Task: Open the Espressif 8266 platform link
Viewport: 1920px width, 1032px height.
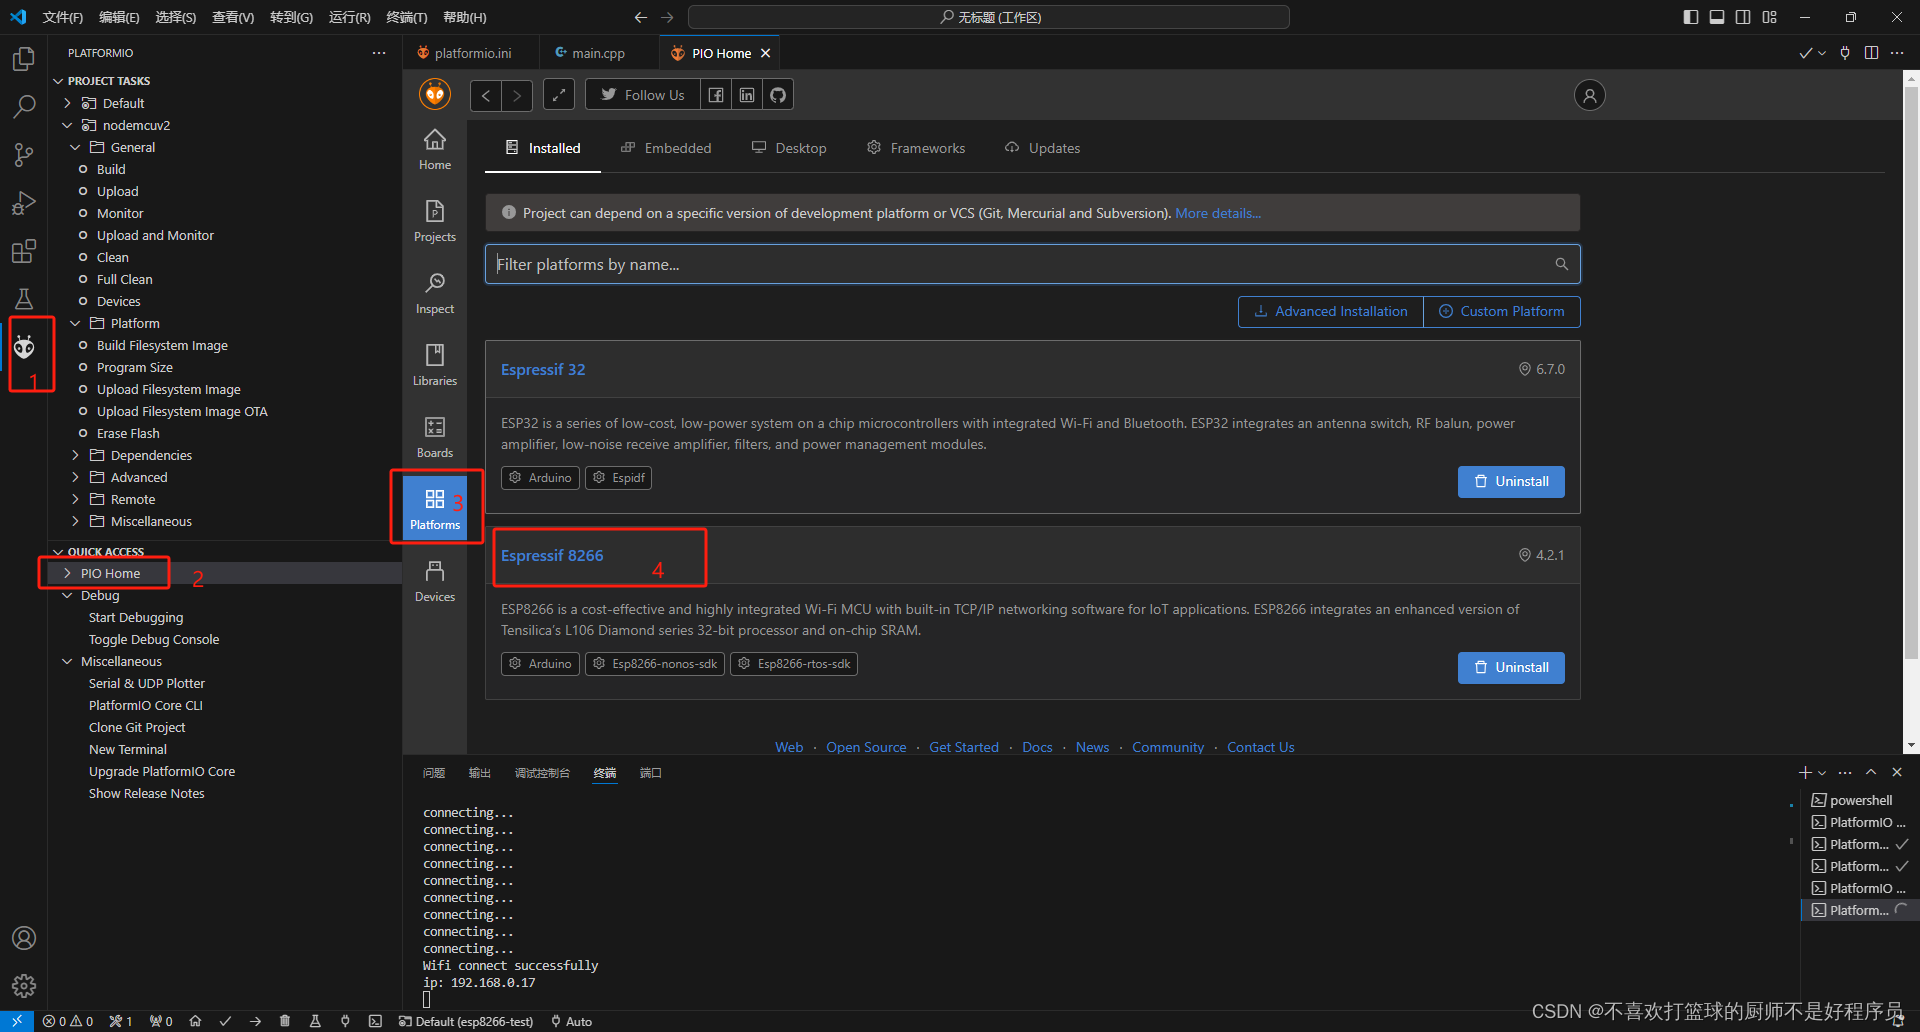Action: 552,556
